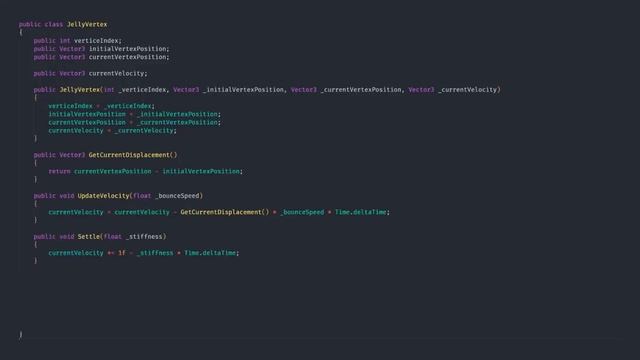The image size is (640, 360).
Task: Click Time.deltaTime in the UpdateVelocity body
Action: tap(360, 212)
